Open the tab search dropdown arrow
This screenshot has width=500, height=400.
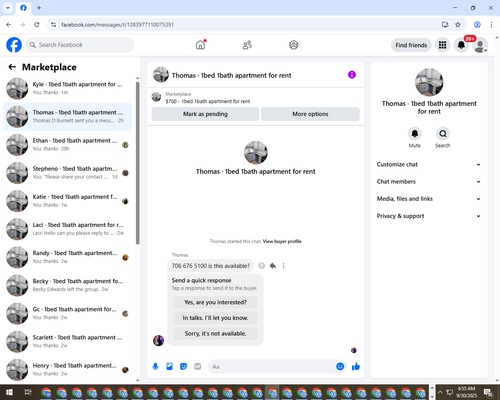click(8, 8)
